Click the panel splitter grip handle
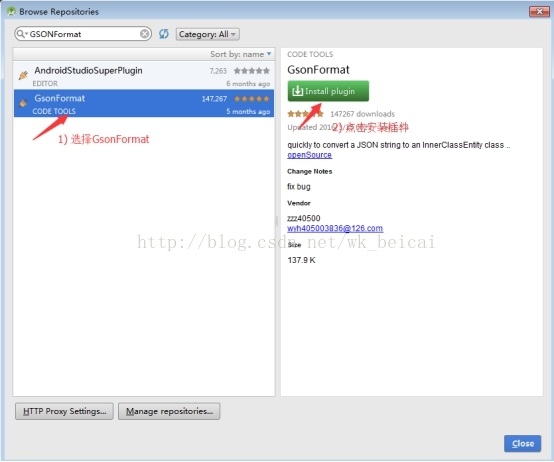 point(277,221)
